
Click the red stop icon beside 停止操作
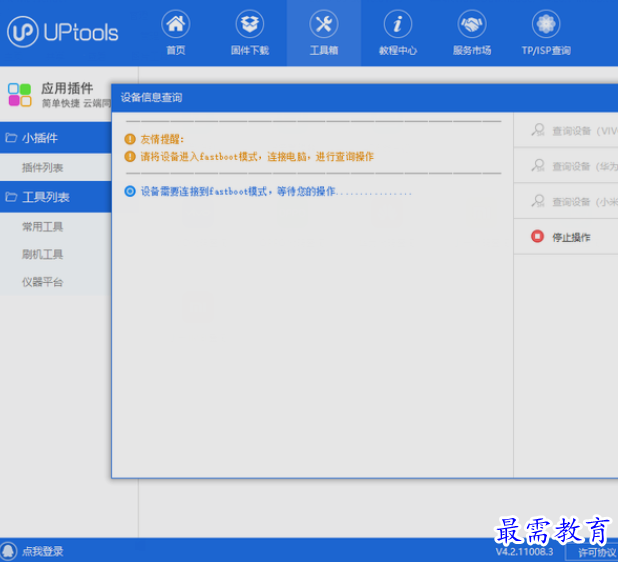[x=537, y=236]
